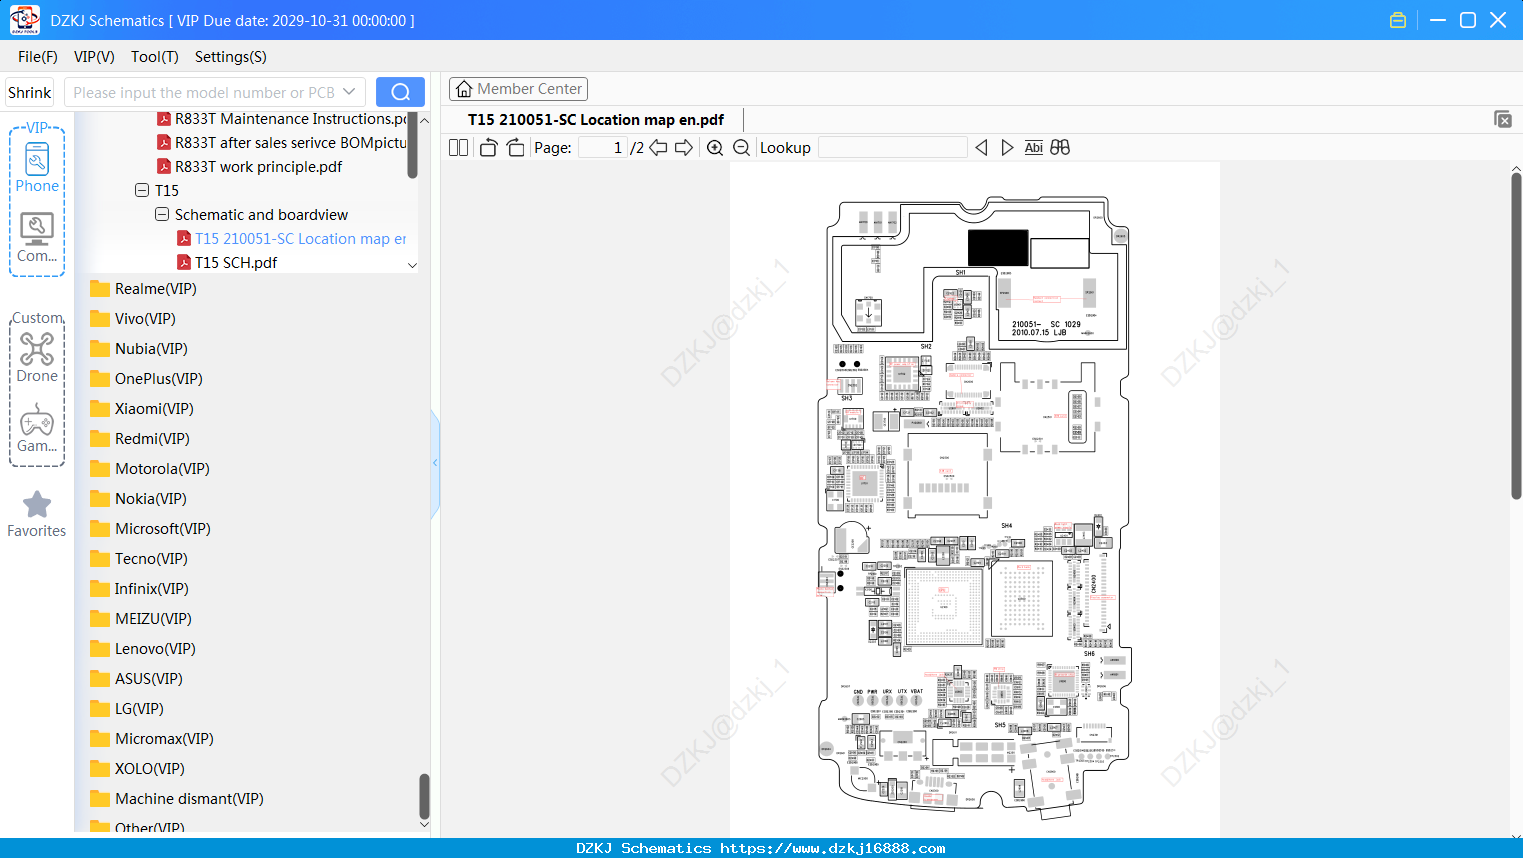1523x858 pixels.
Task: Click the Lookup text field
Action: [x=892, y=148]
